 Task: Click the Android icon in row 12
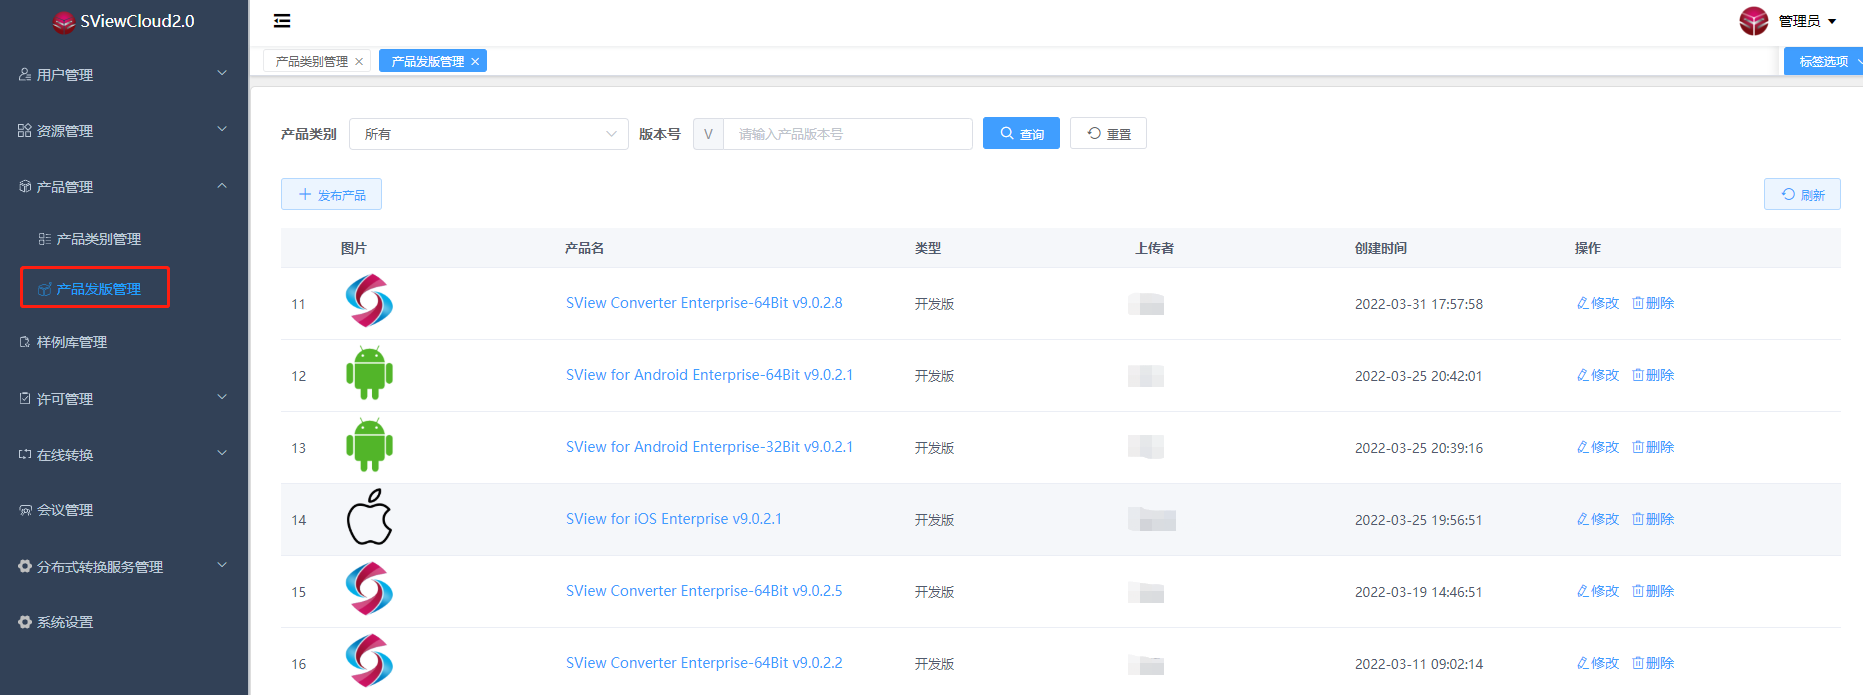tap(369, 373)
